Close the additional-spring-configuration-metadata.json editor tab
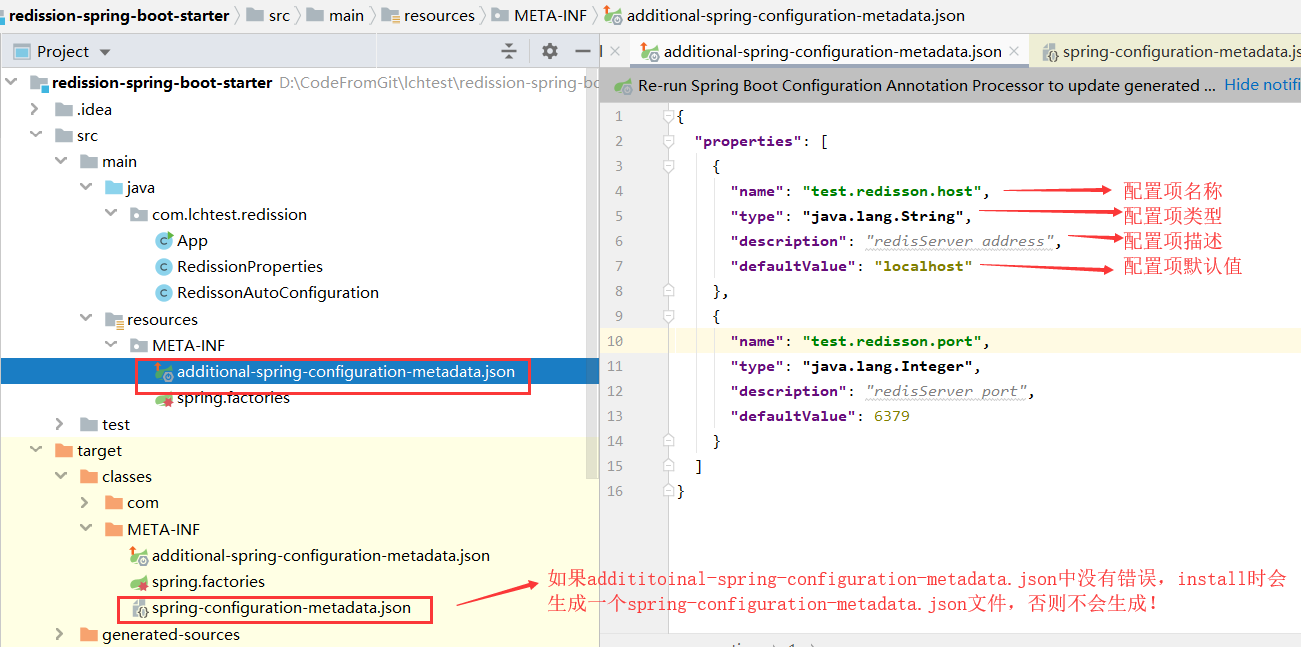The height and width of the screenshot is (647, 1301). coord(1014,51)
